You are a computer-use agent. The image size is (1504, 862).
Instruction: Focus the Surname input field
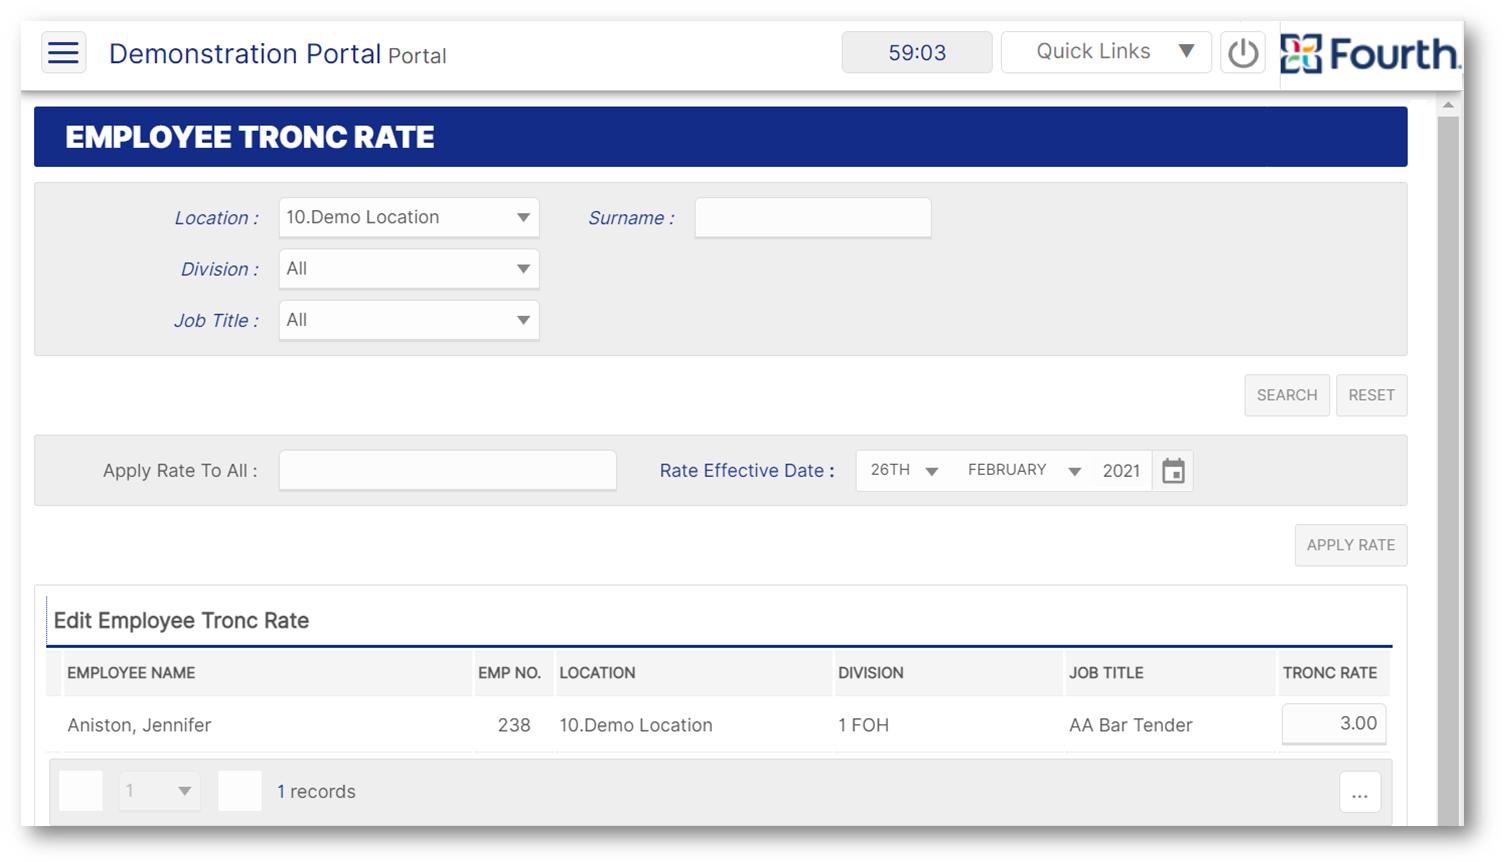tap(813, 217)
